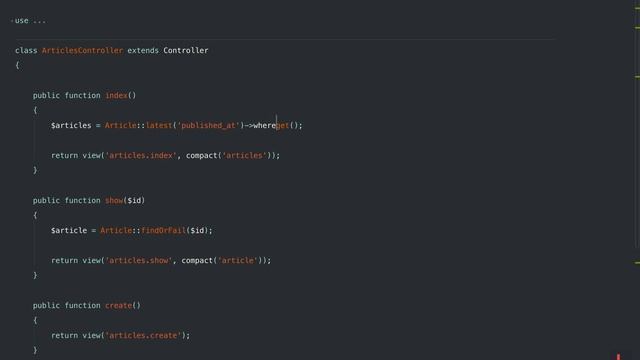Viewport: 640px width, 360px height.
Task: Click the extends keyword
Action: (x=143, y=51)
